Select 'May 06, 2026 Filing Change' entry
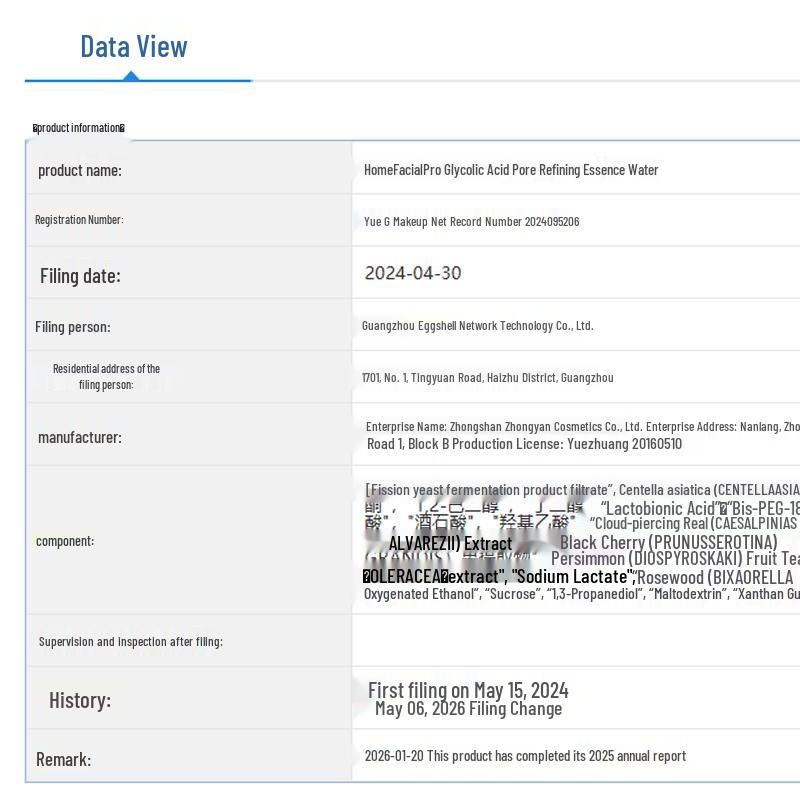This screenshot has height=800, width=800. click(468, 709)
